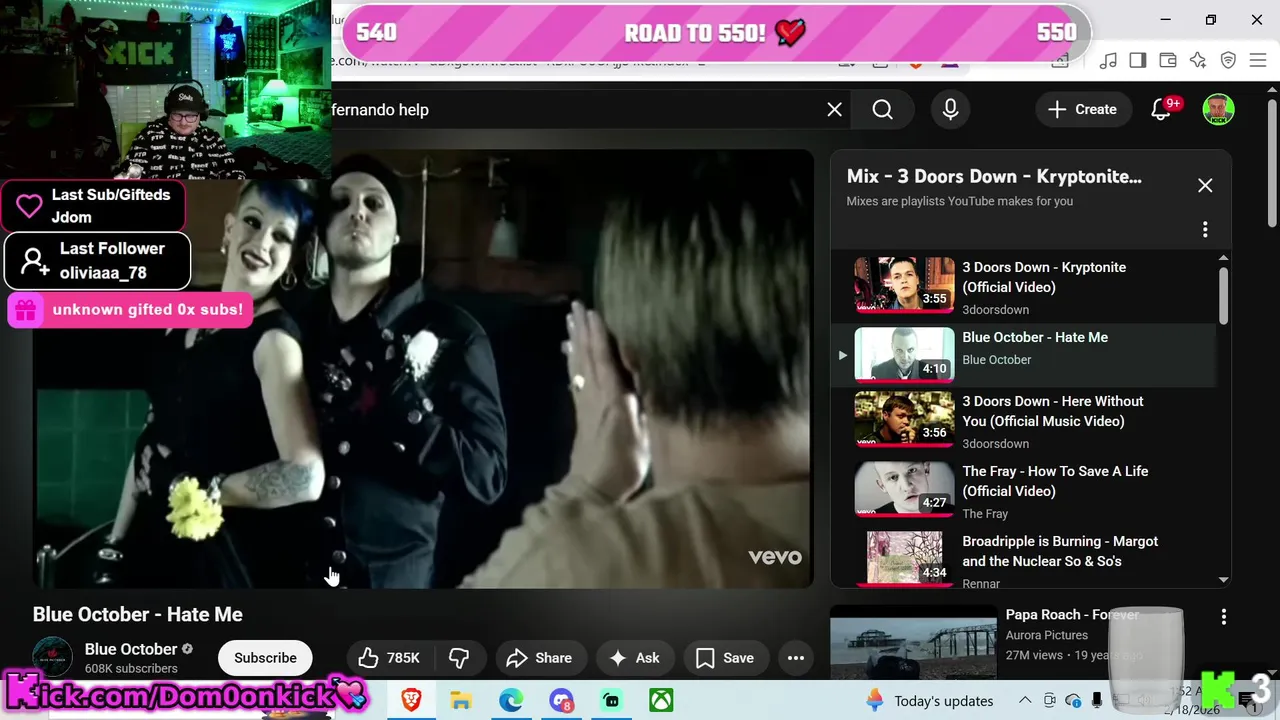
Task: Share the Hate Me video
Action: pos(539,658)
